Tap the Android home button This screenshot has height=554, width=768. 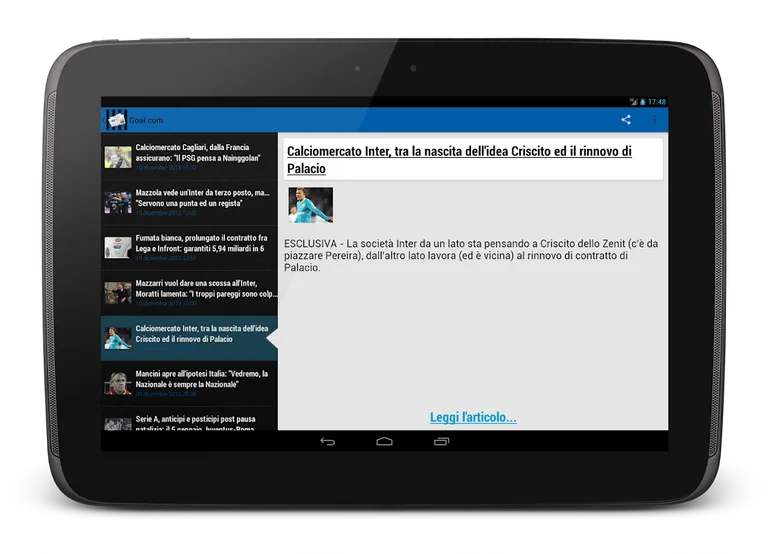click(384, 441)
